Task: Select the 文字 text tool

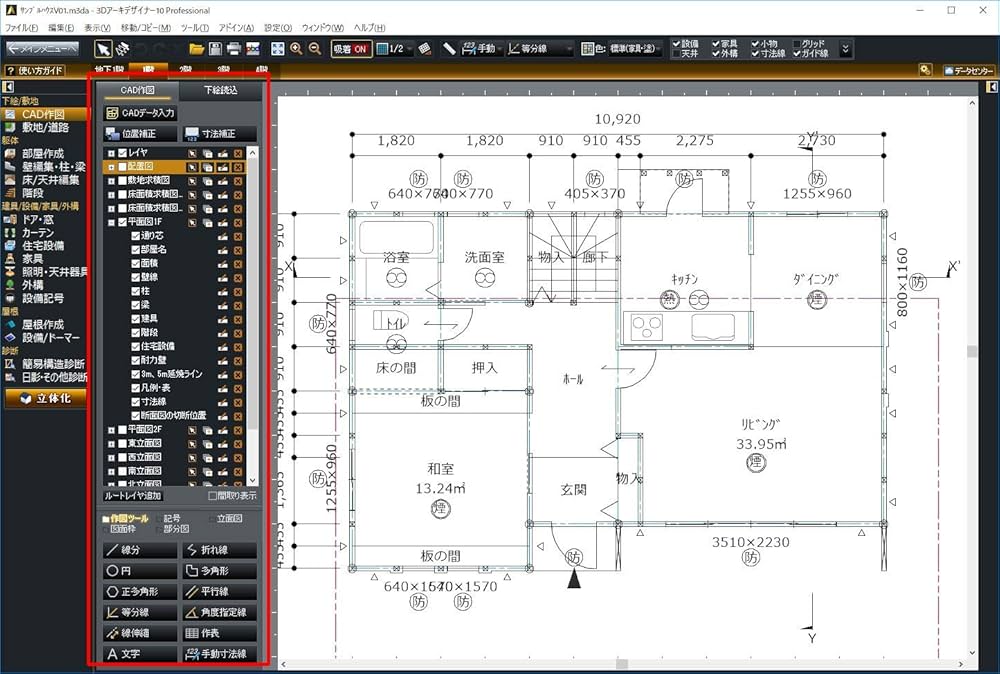Action: (x=140, y=653)
